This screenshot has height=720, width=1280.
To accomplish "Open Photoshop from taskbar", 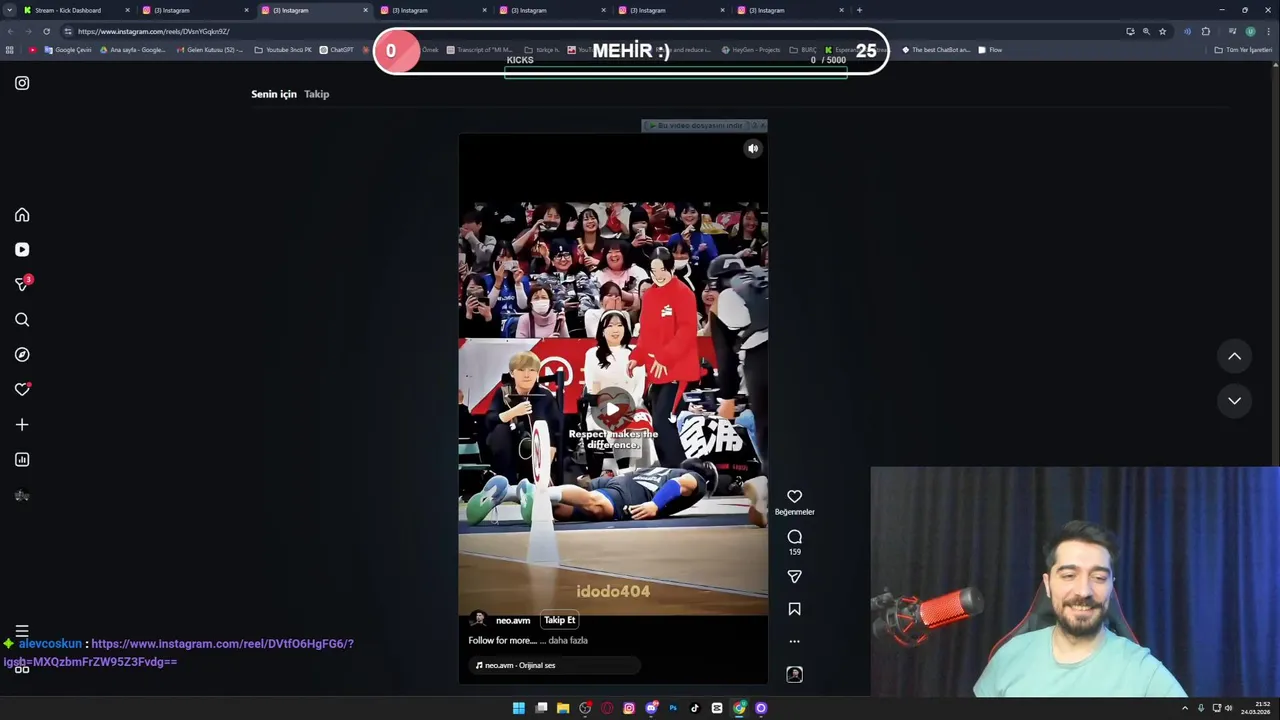I will click(673, 708).
